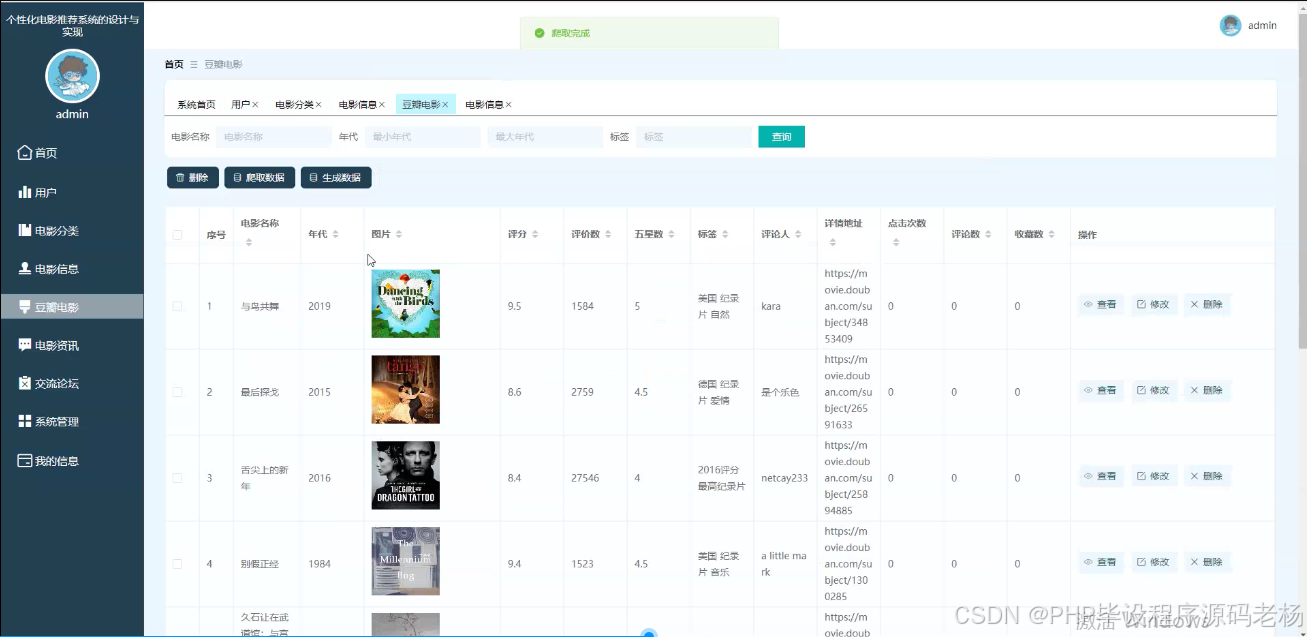The width and height of the screenshot is (1307, 637).
Task: Click 首页 in the breadcrumb
Action: (174, 64)
